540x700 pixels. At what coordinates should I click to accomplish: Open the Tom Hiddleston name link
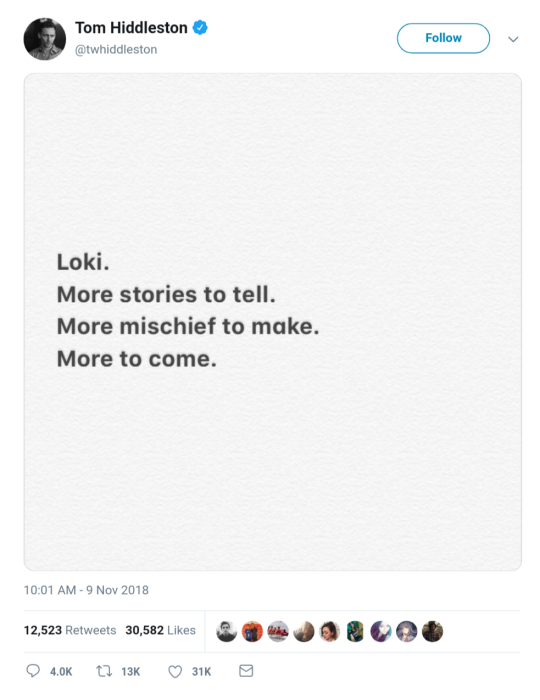(131, 28)
